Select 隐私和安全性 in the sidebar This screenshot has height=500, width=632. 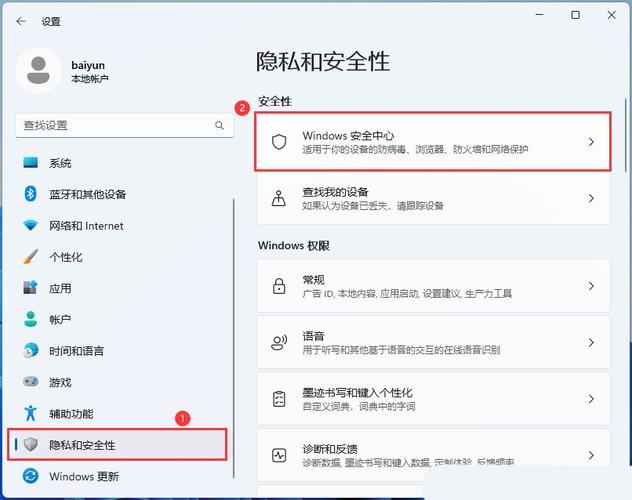point(117,445)
